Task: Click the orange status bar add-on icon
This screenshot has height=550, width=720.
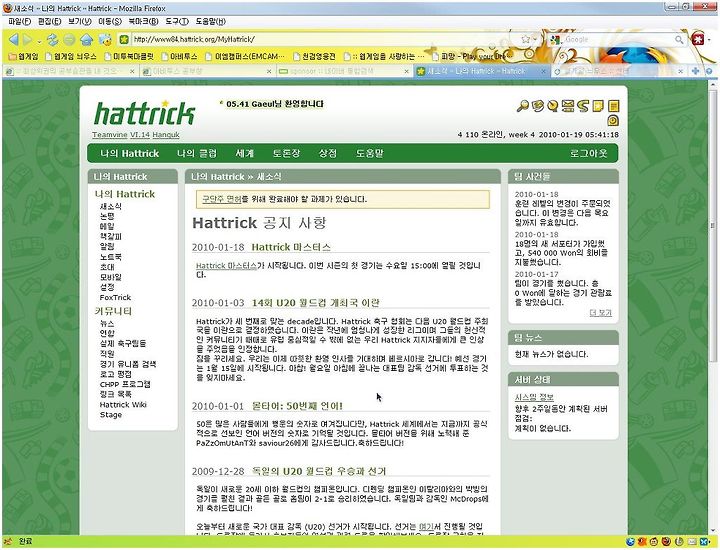Action: click(x=642, y=542)
